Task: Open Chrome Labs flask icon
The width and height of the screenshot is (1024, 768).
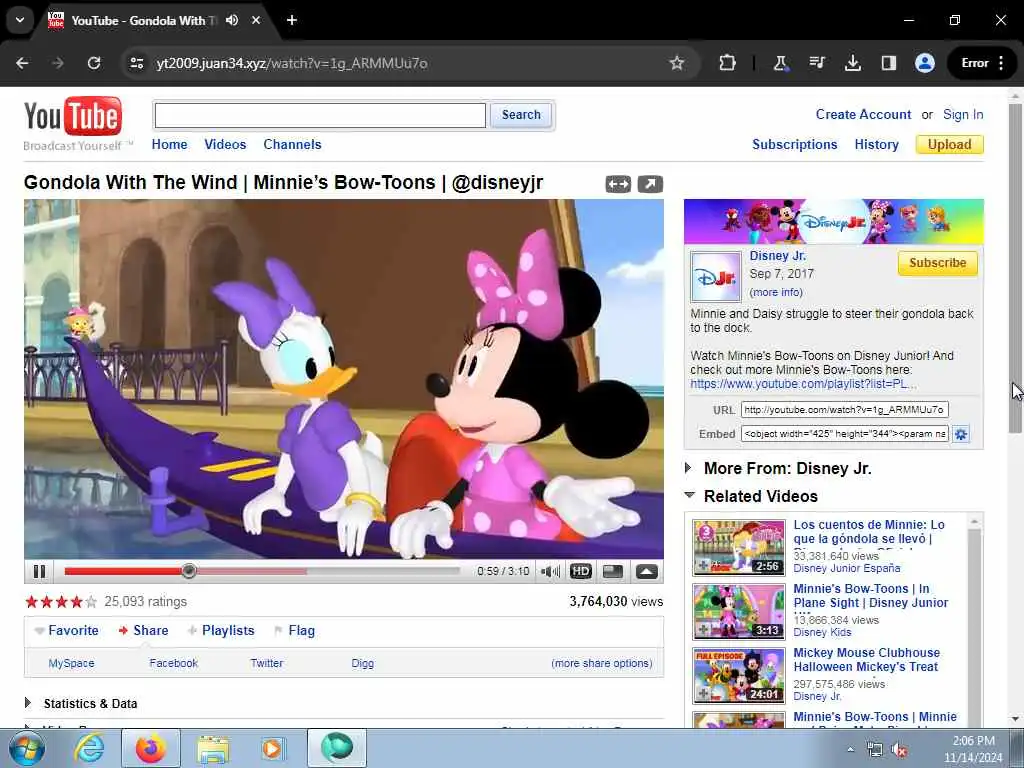Action: click(780, 63)
